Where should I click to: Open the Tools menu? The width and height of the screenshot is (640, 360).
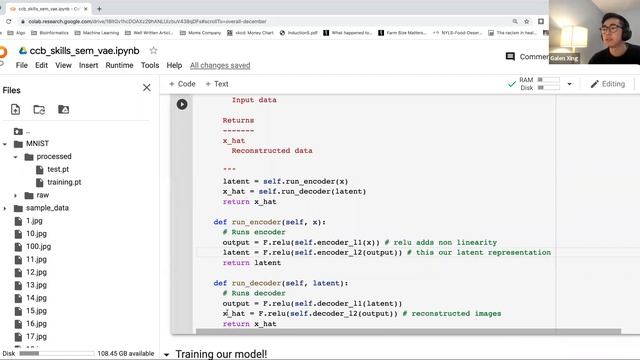pos(150,65)
